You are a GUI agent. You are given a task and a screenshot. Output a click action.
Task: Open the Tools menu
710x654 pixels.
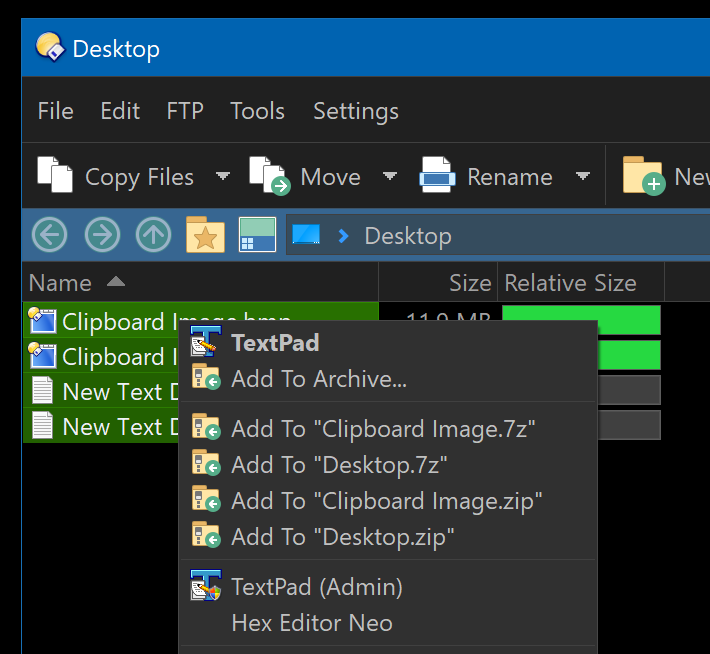(257, 111)
